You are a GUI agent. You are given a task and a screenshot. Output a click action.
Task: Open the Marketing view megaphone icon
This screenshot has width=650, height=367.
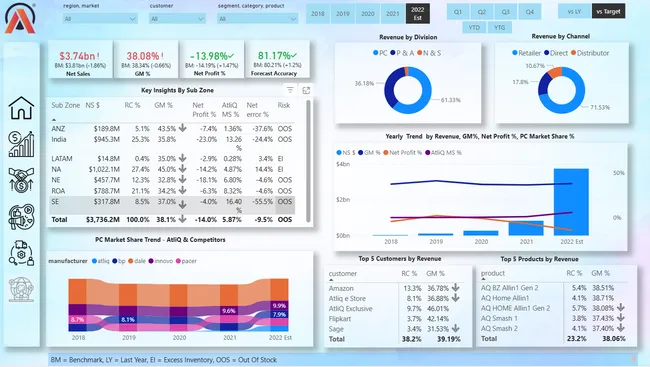pyautogui.click(x=21, y=216)
